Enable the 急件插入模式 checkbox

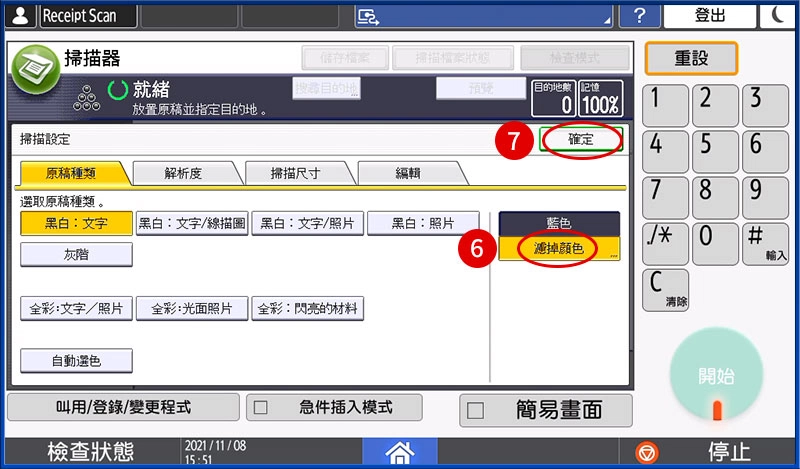(260, 408)
